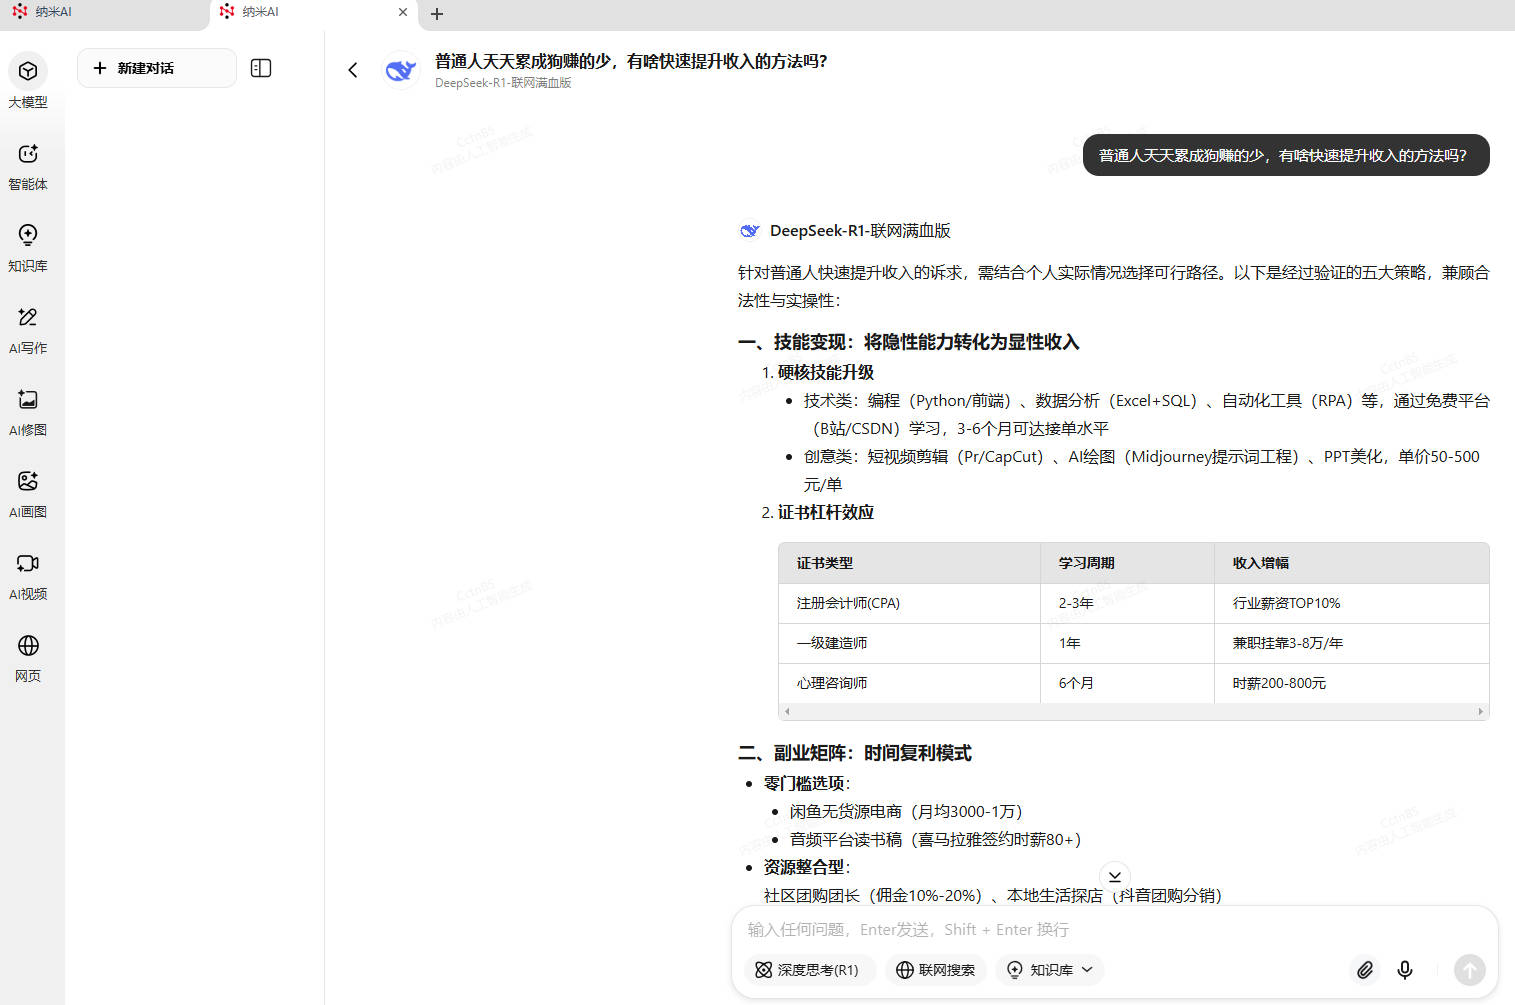
Task: Click the 闲鱼无货源电商 bullet
Action: coord(906,811)
